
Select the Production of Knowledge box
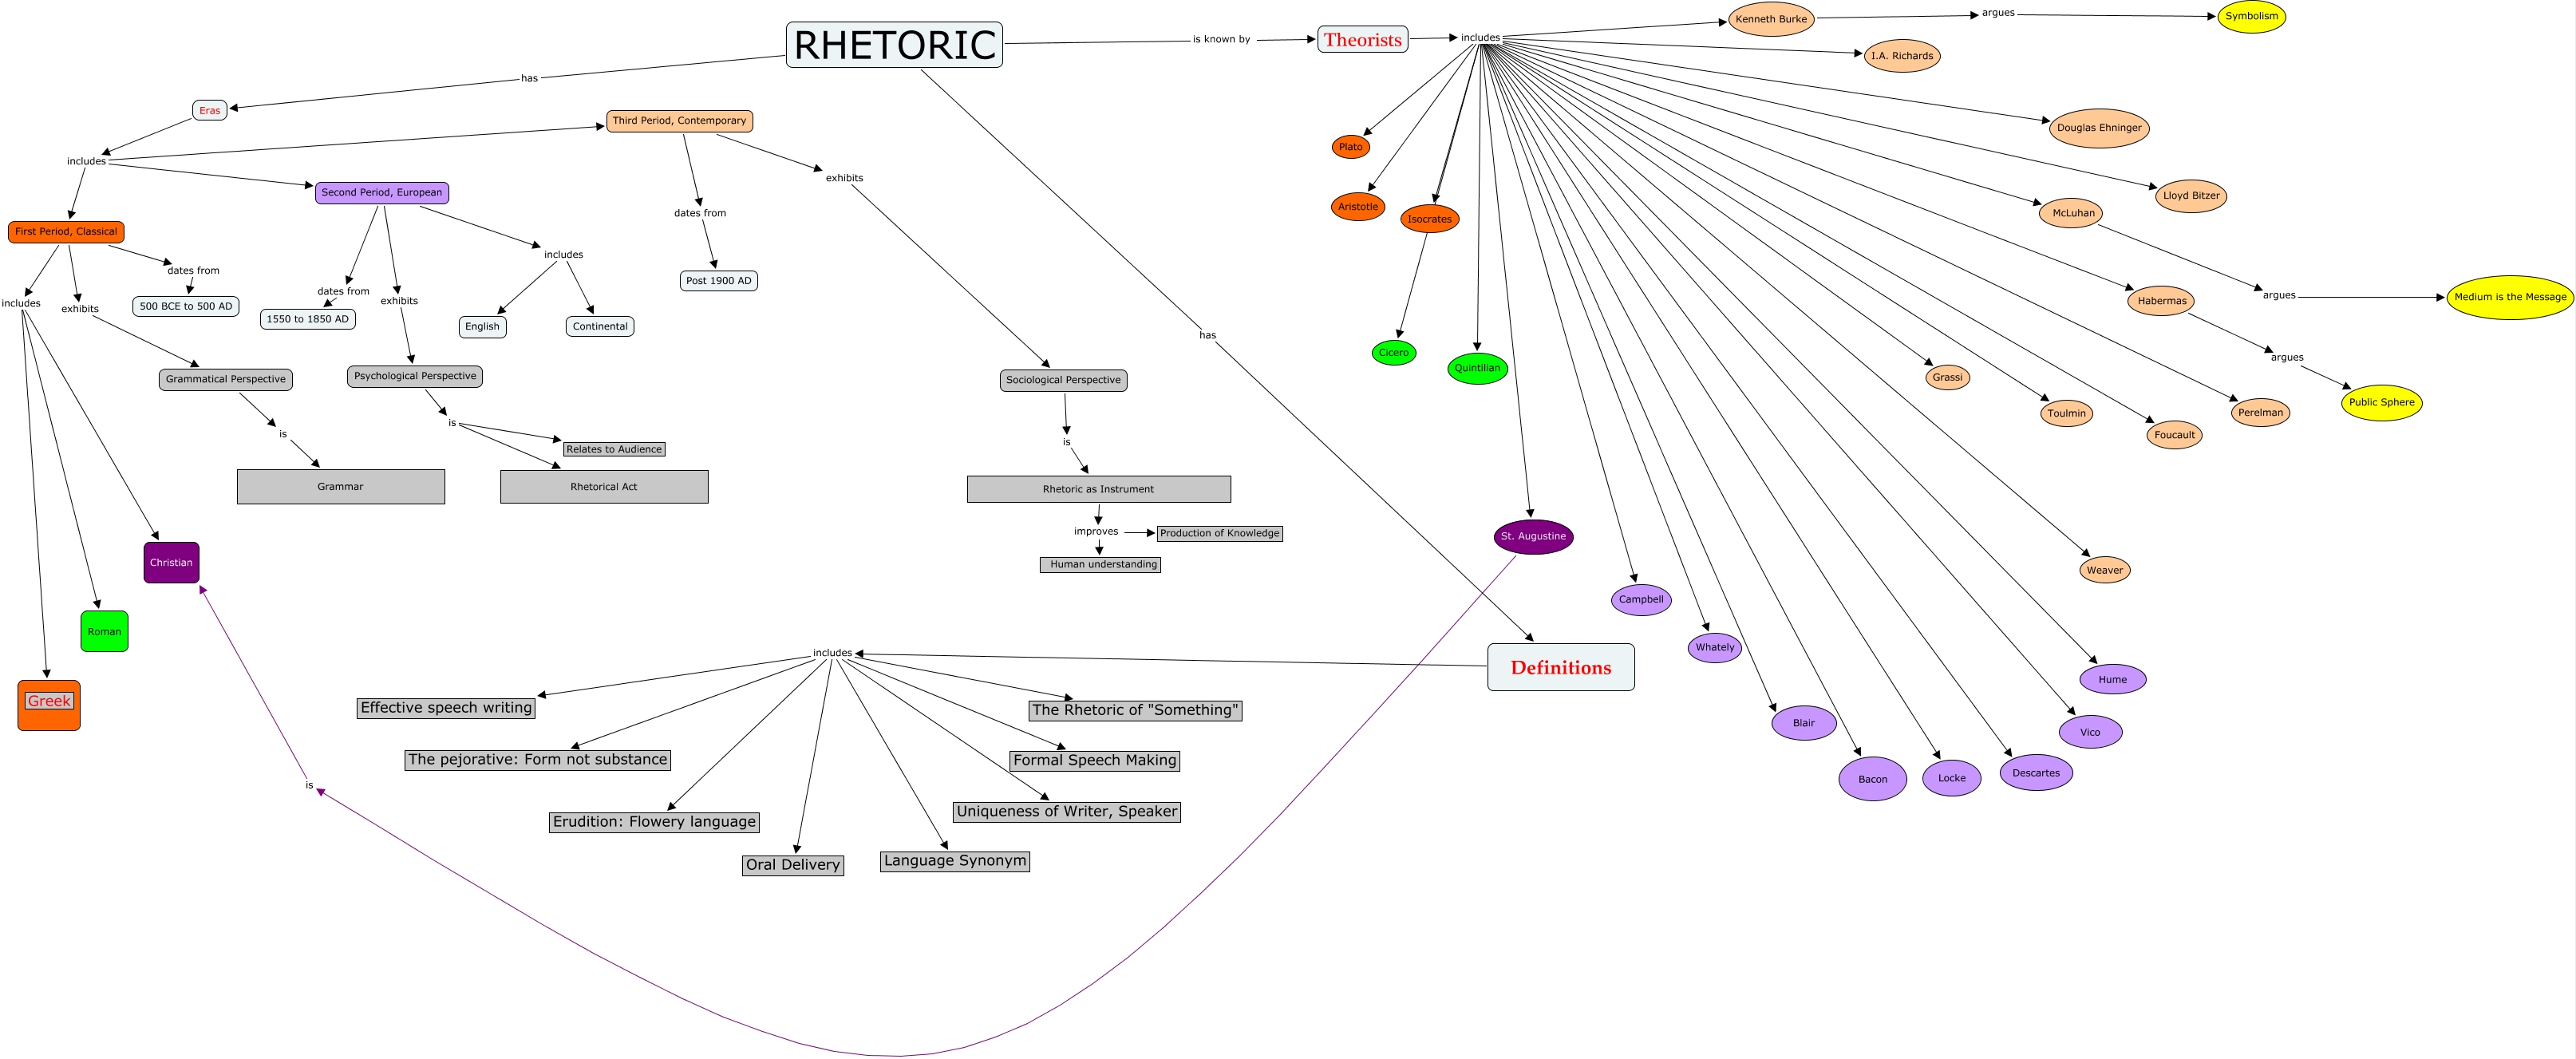[1220, 534]
